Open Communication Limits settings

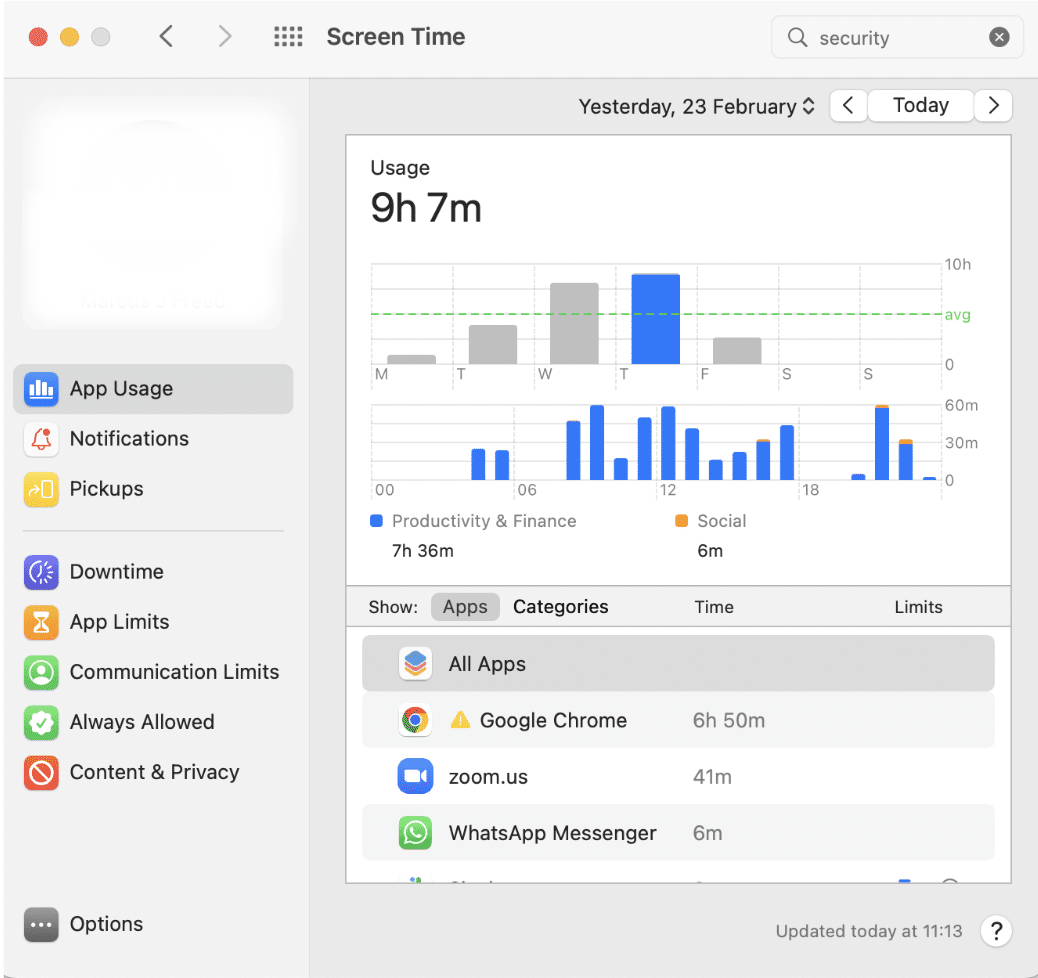pos(174,672)
